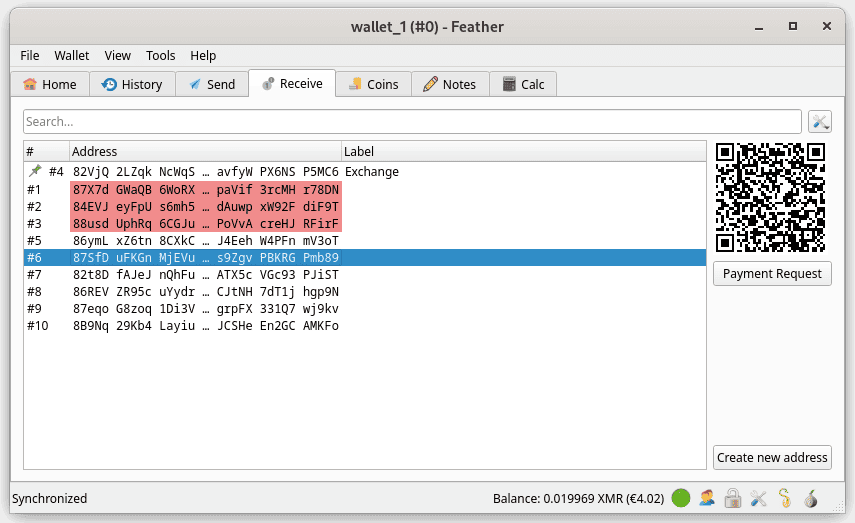Screen dimensions: 855x523
Task: Open the address filter options next to search
Action: (x=820, y=122)
